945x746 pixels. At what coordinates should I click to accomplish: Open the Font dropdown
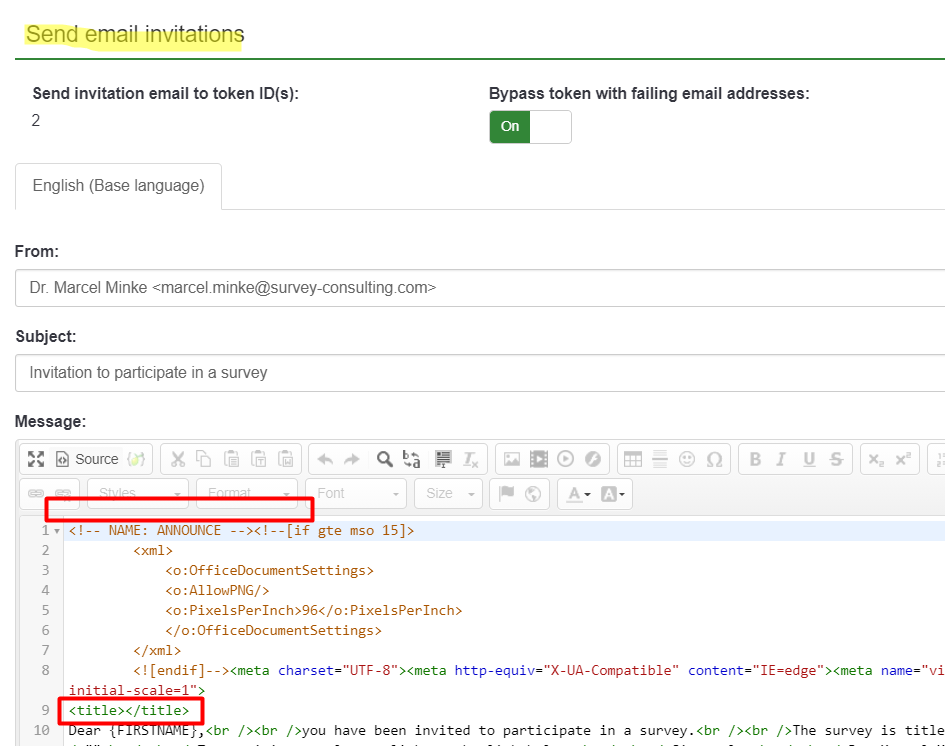coord(357,493)
